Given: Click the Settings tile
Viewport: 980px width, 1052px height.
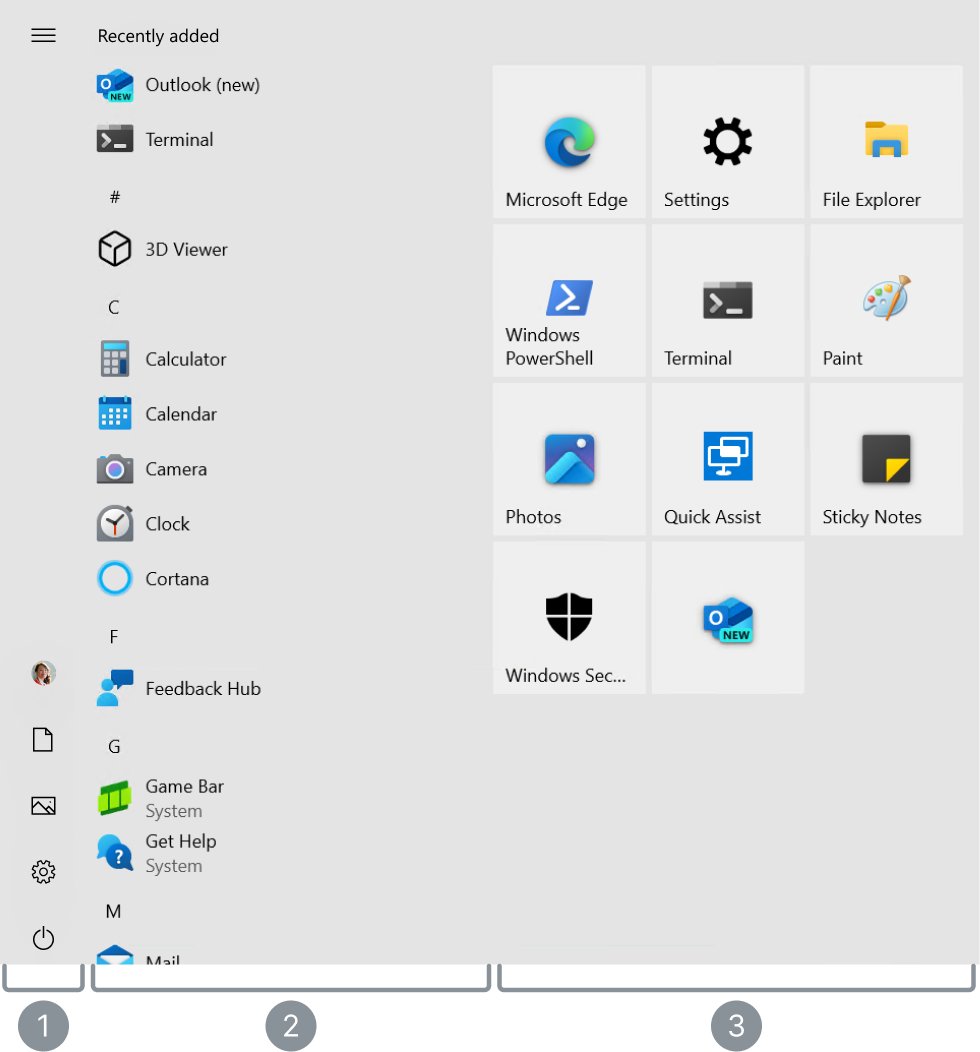Looking at the screenshot, I should pyautogui.click(x=728, y=142).
